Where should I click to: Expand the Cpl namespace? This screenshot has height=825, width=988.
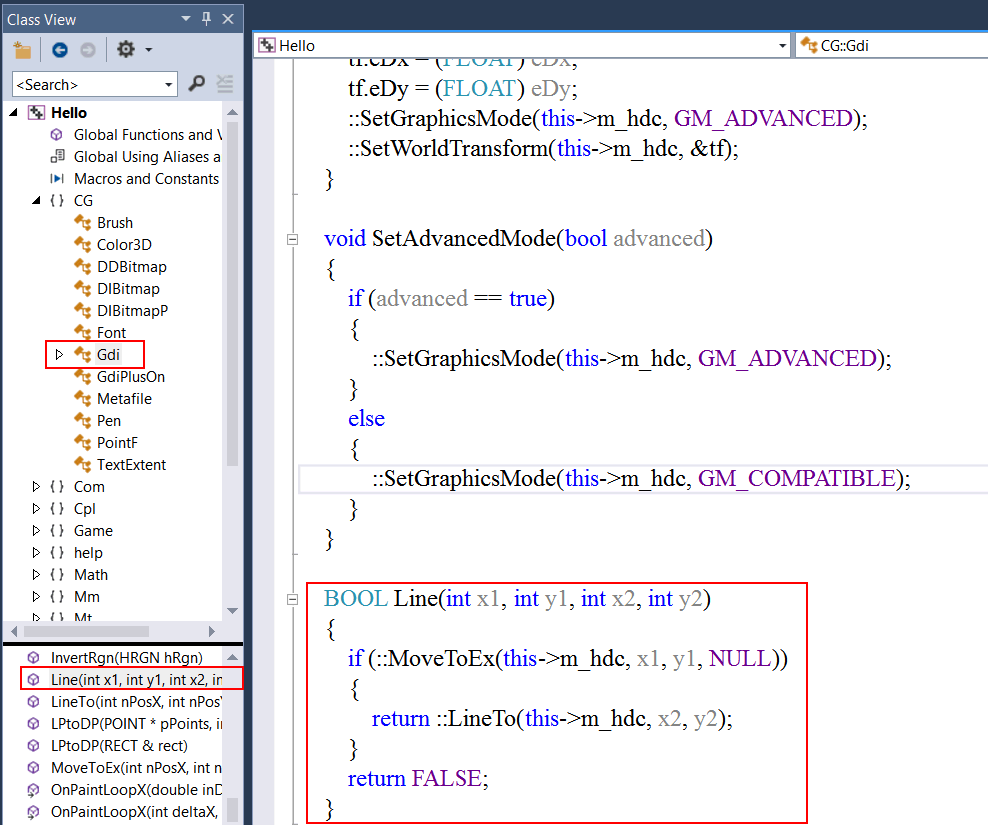pyautogui.click(x=36, y=509)
